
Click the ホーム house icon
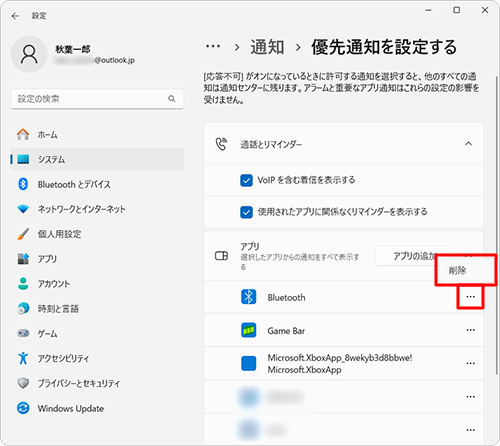coord(23,134)
